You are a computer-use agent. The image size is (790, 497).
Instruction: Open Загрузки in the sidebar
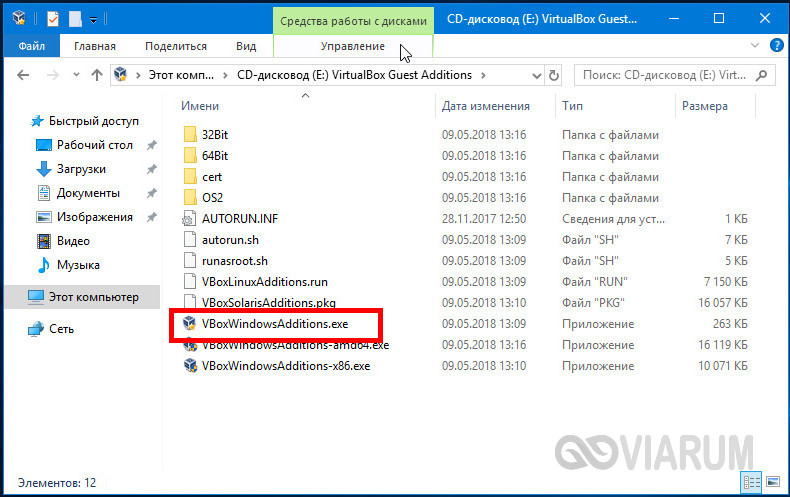tap(81, 169)
